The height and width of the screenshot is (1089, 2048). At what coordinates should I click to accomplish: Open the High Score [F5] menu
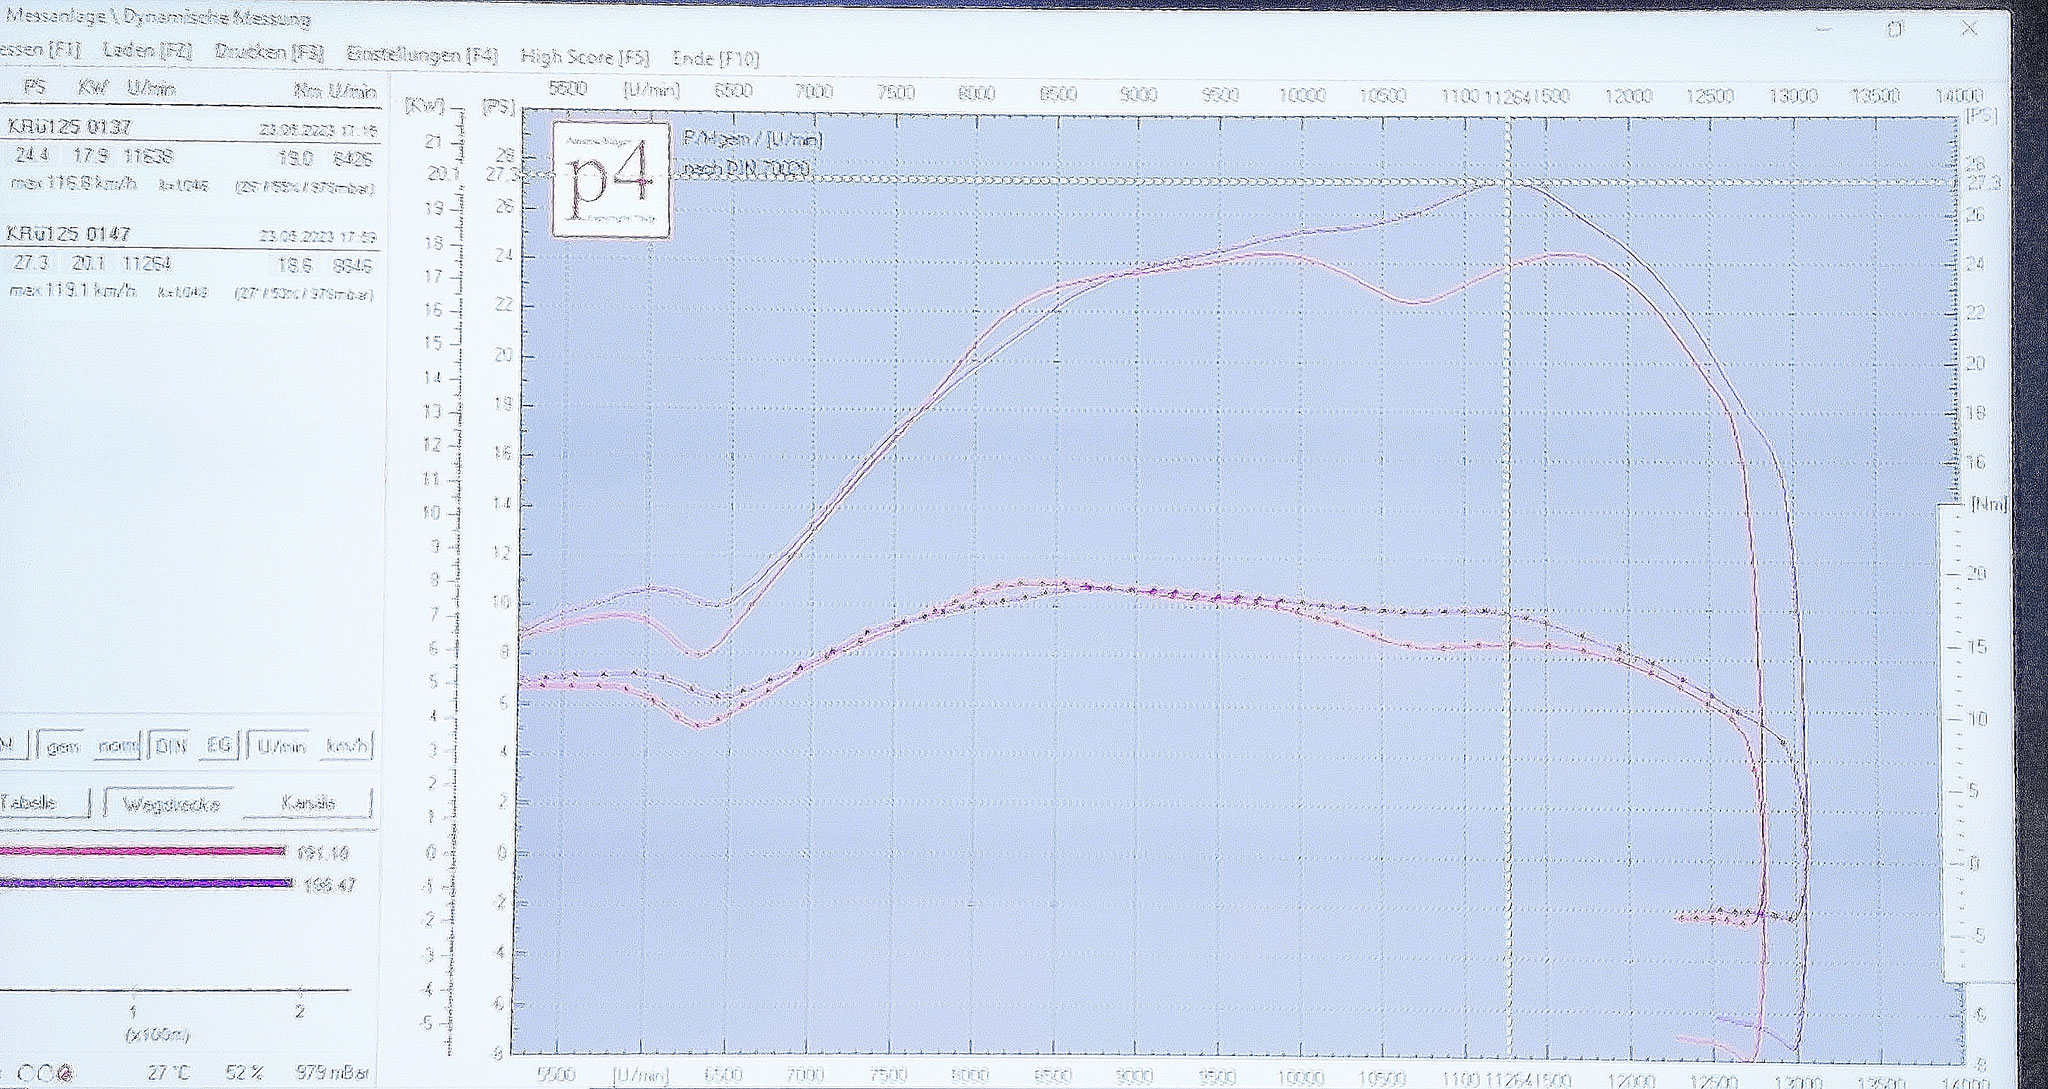[584, 57]
